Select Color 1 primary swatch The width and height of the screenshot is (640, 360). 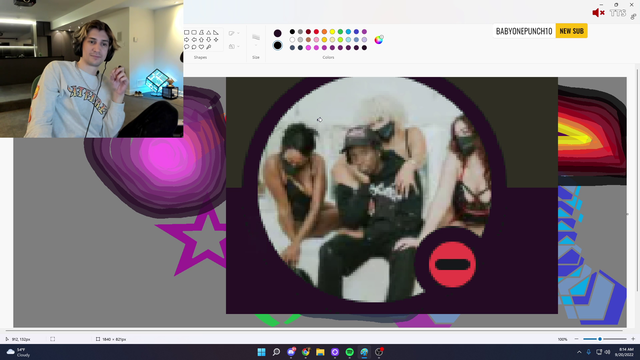click(278, 33)
